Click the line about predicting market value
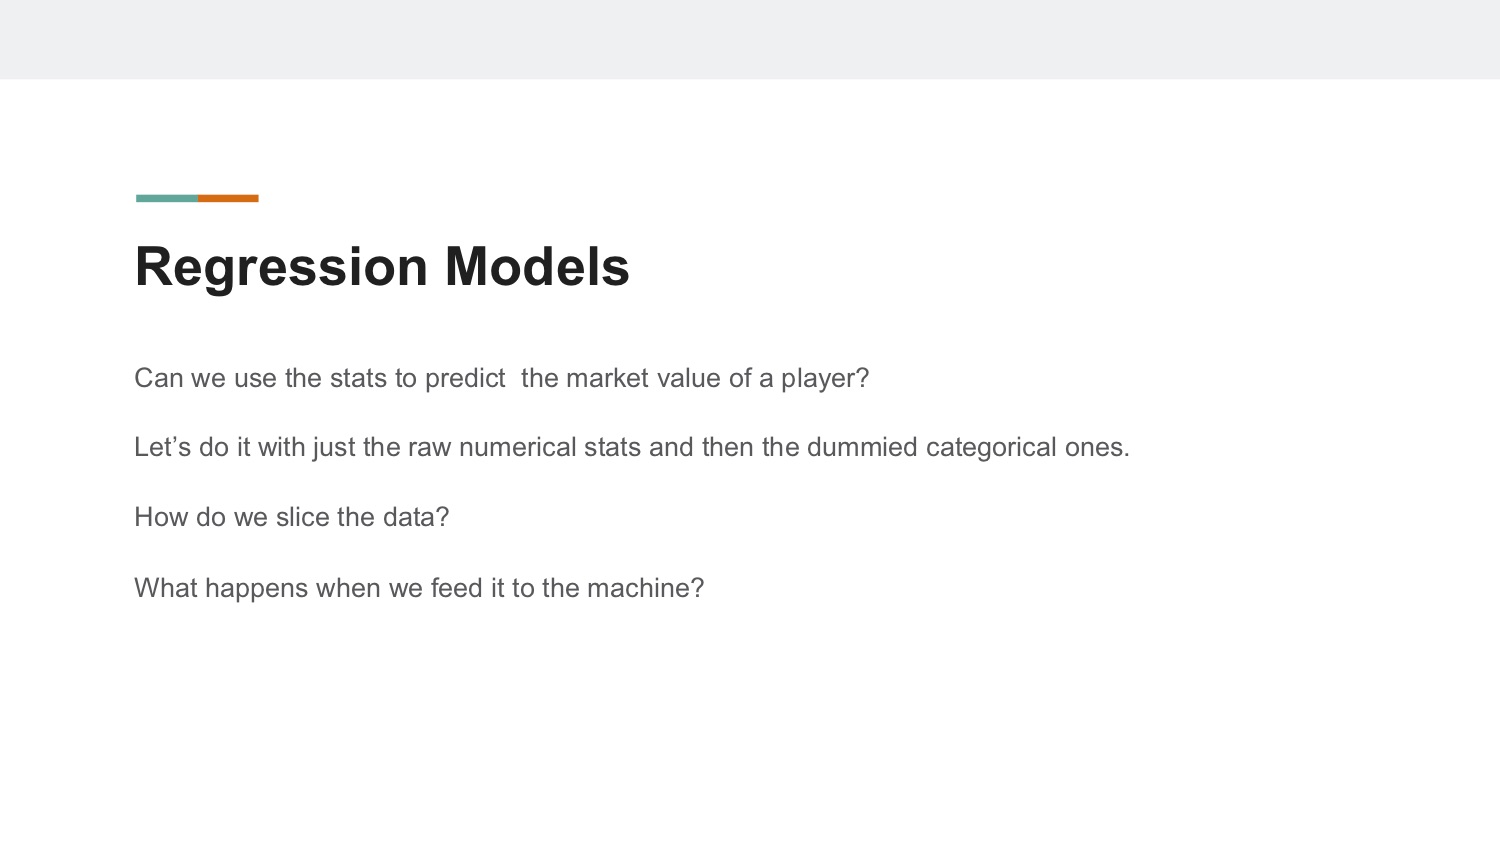The image size is (1500, 843). pos(502,378)
